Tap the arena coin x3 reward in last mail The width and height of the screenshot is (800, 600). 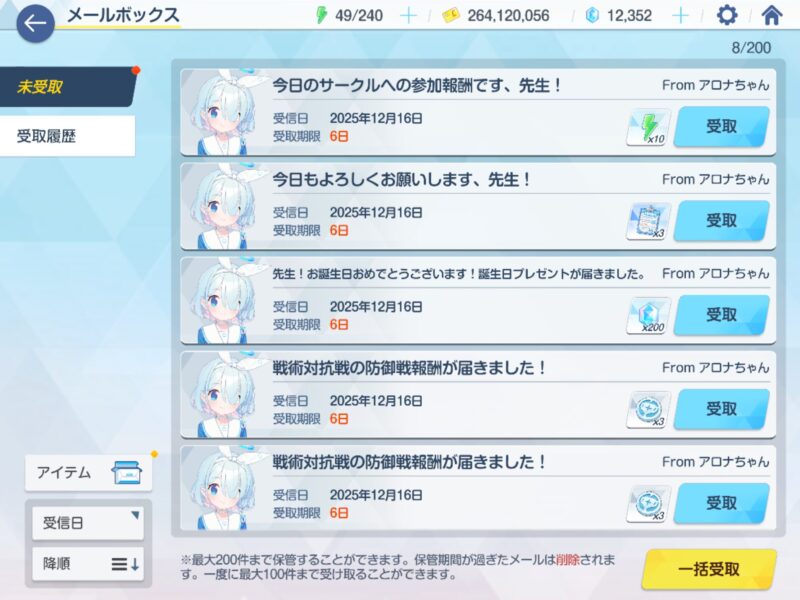coord(648,504)
